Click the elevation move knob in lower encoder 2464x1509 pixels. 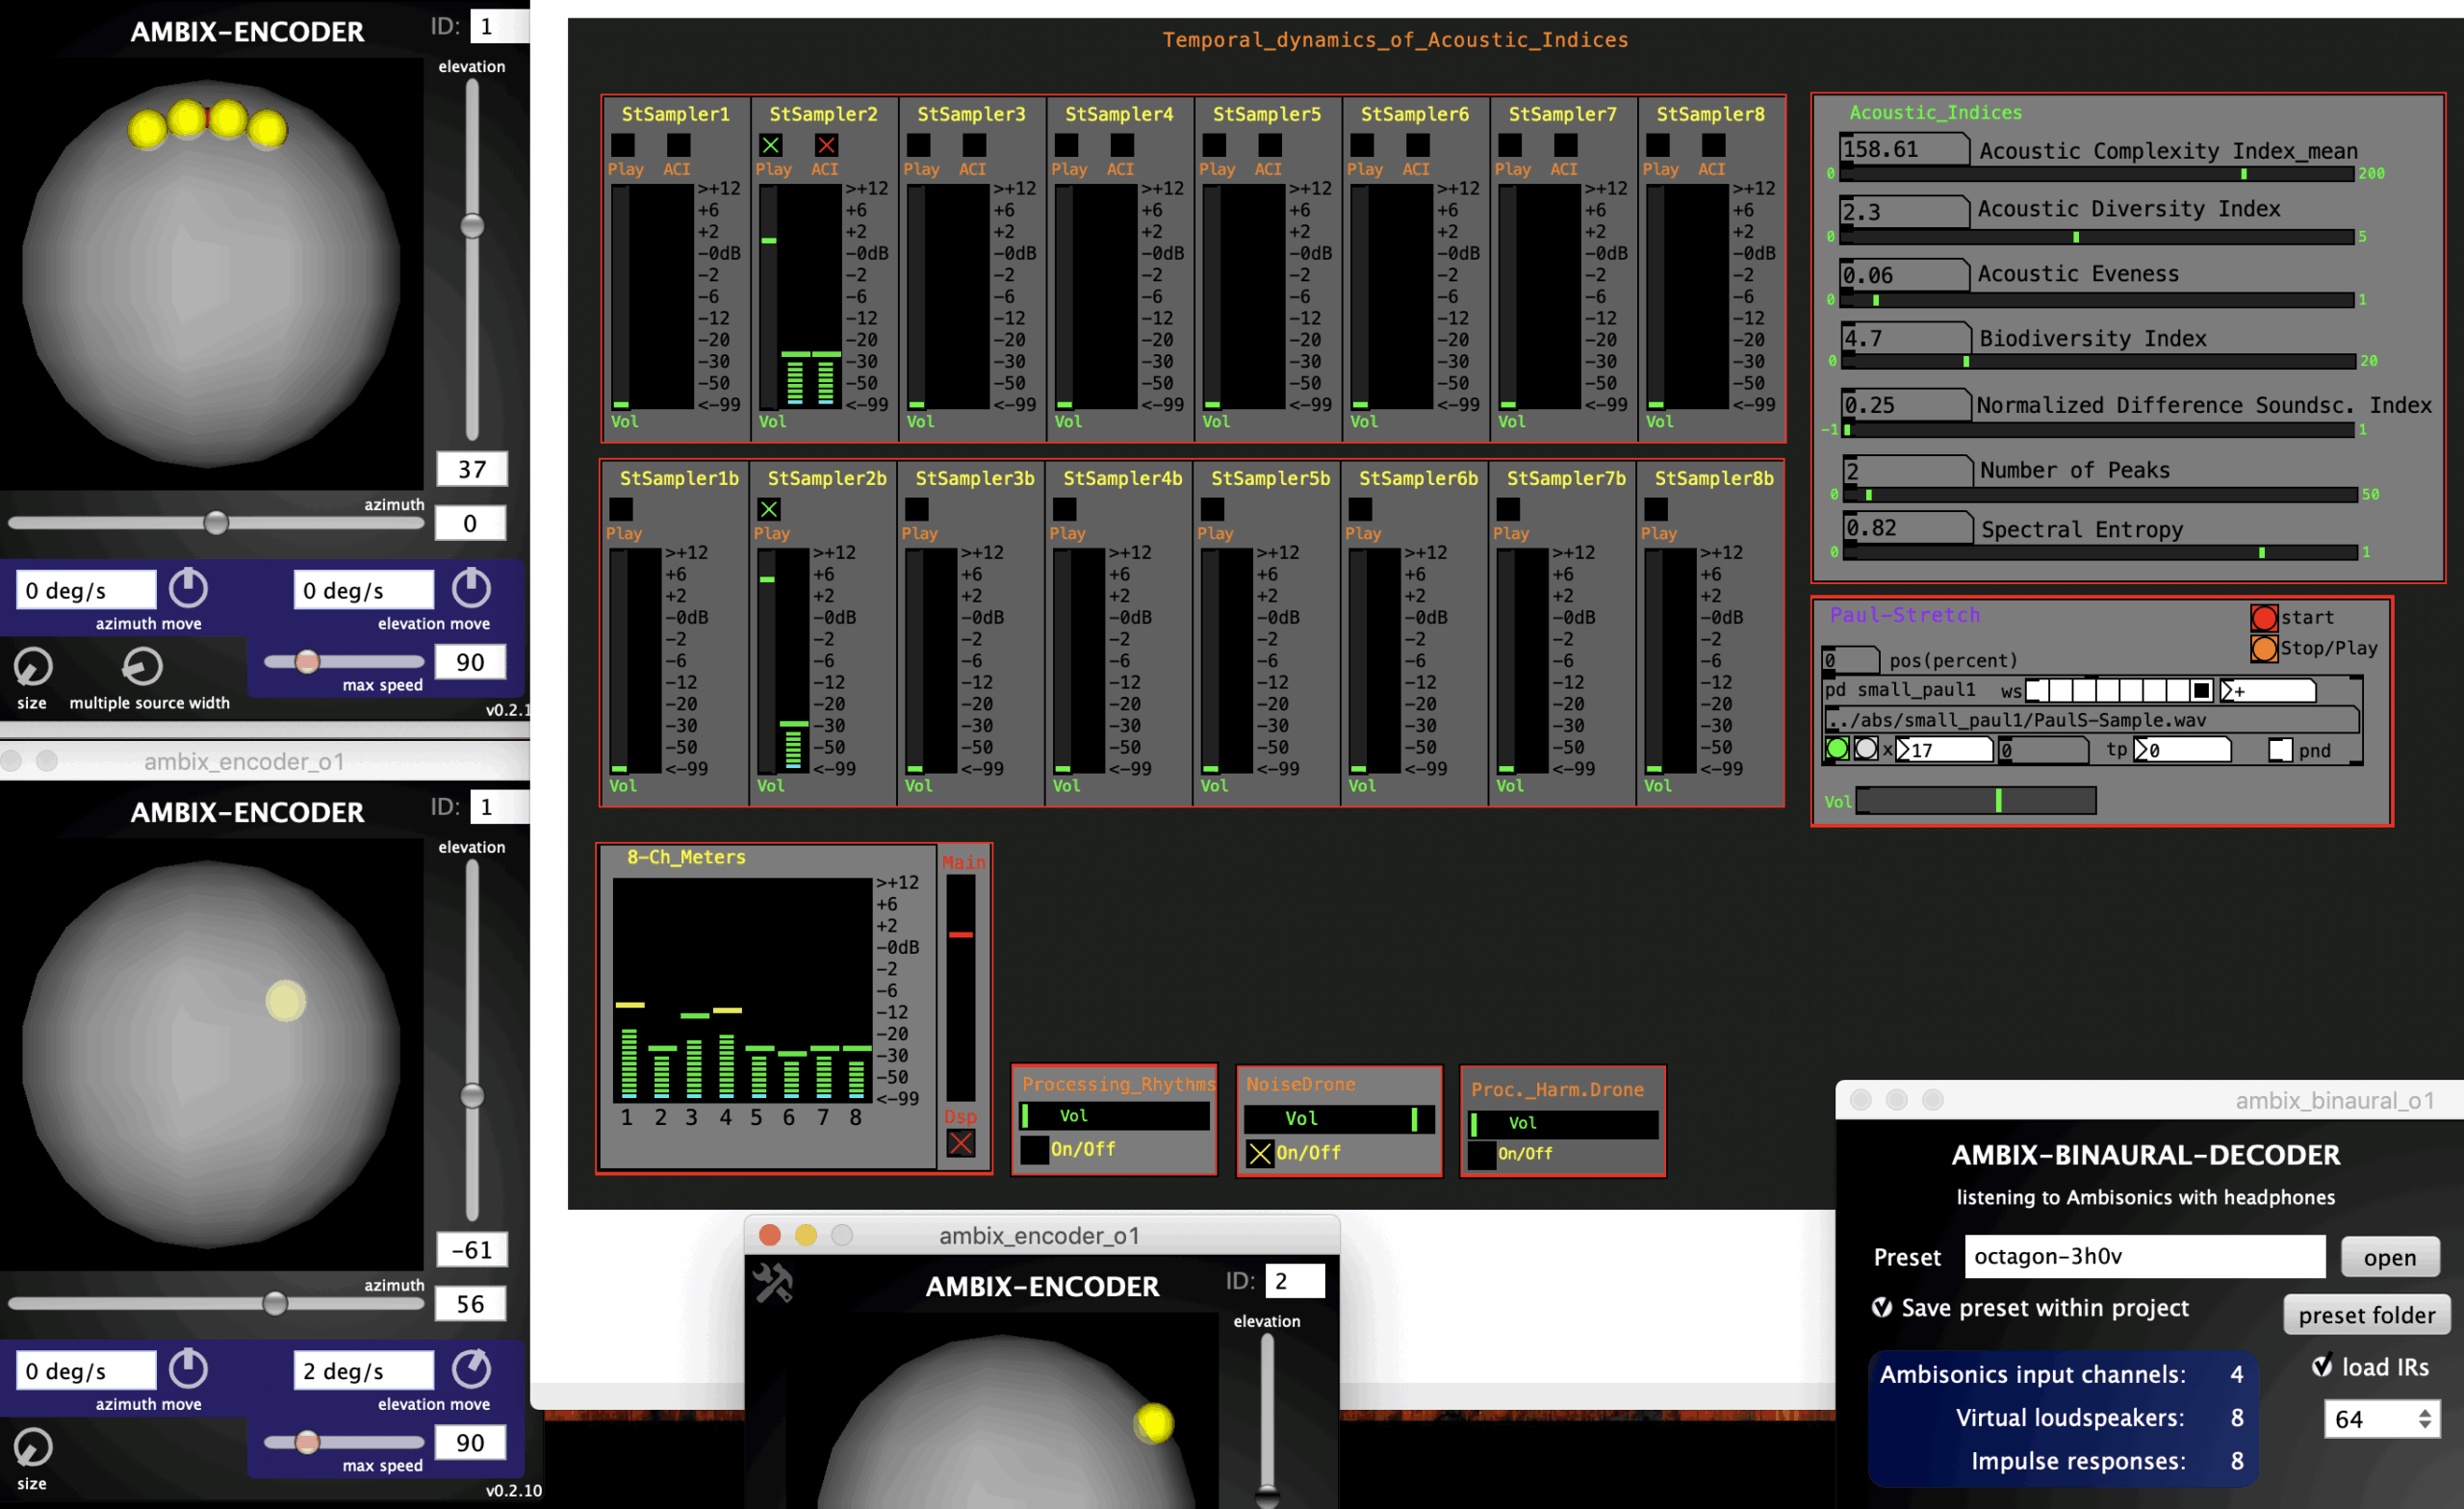click(471, 1369)
